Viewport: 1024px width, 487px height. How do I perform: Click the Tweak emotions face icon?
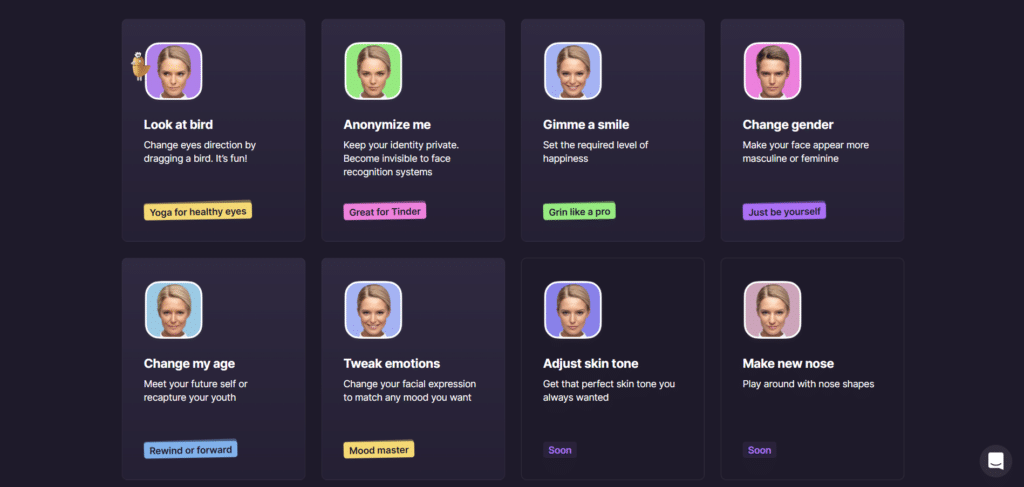(x=373, y=310)
